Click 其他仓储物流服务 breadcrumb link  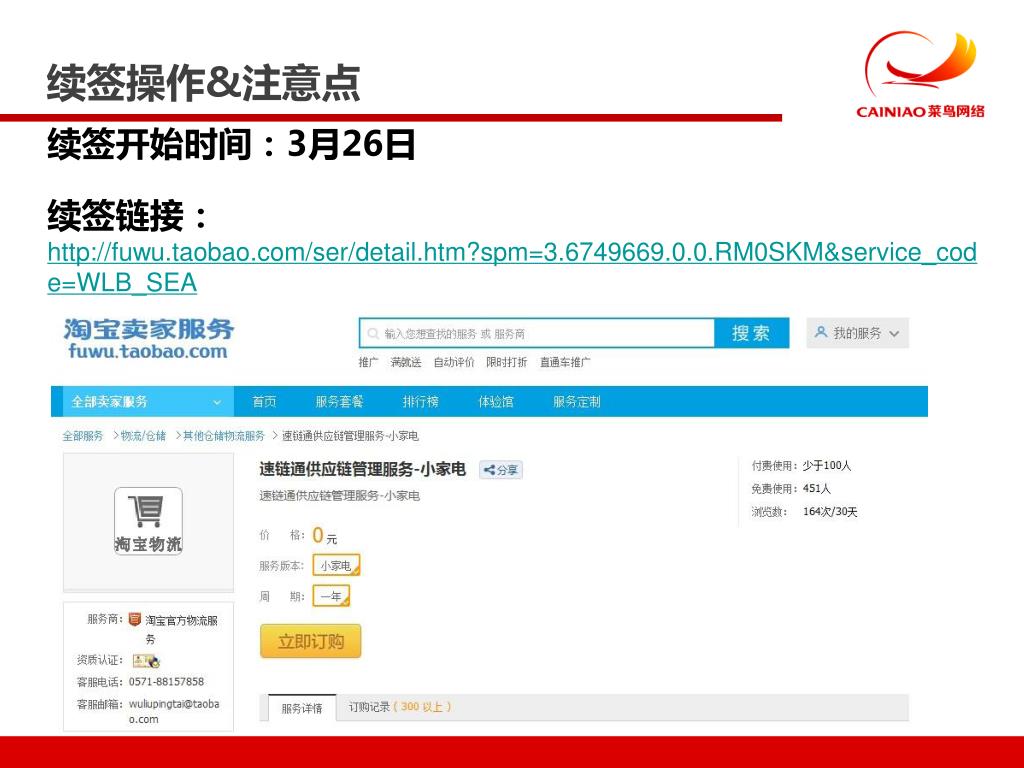[224, 436]
